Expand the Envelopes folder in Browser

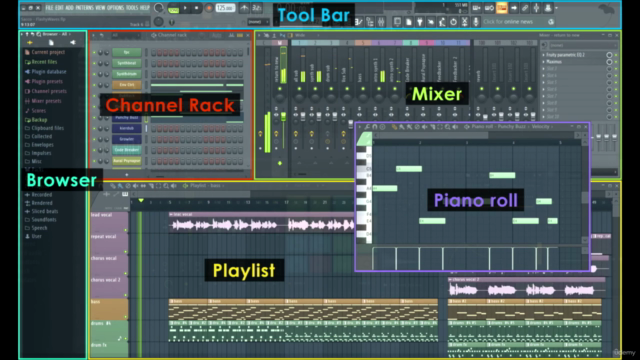[39, 144]
